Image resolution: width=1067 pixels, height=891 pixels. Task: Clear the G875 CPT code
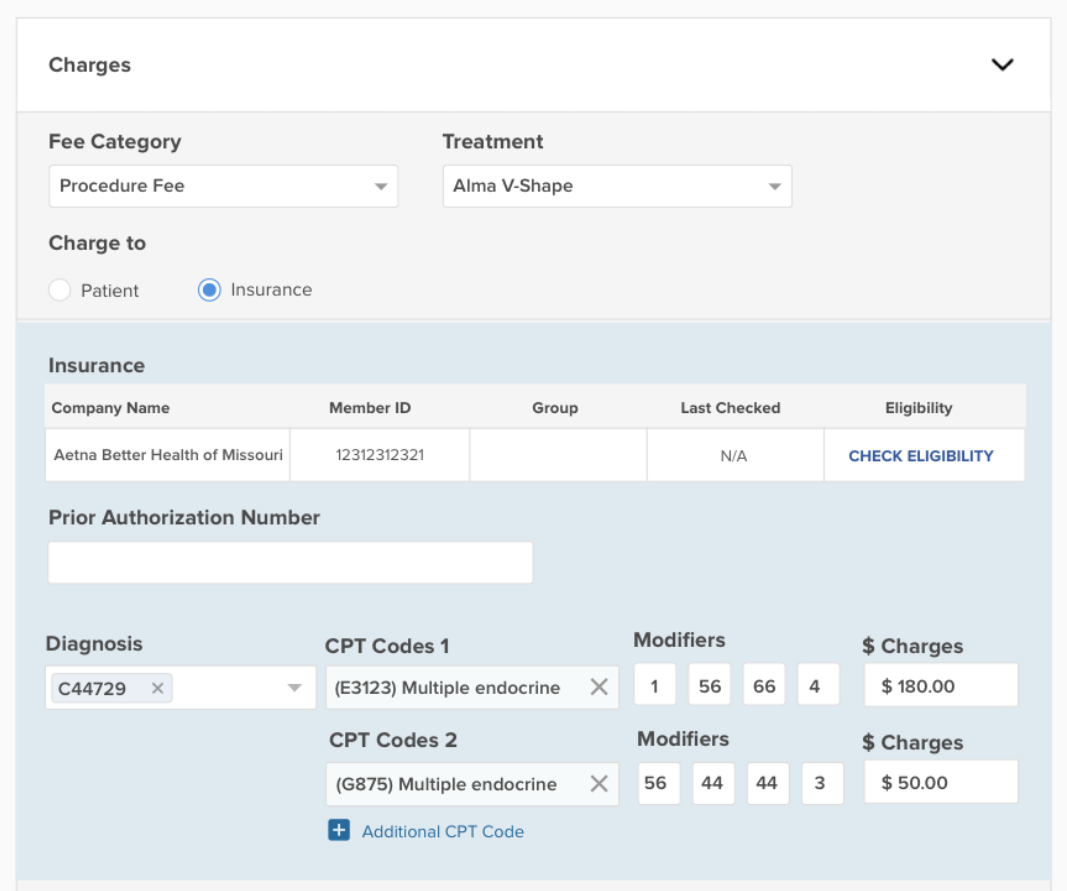[599, 783]
